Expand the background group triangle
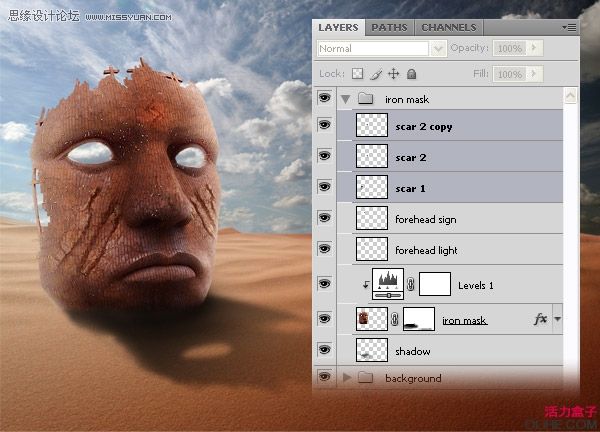600x432 pixels. point(347,378)
